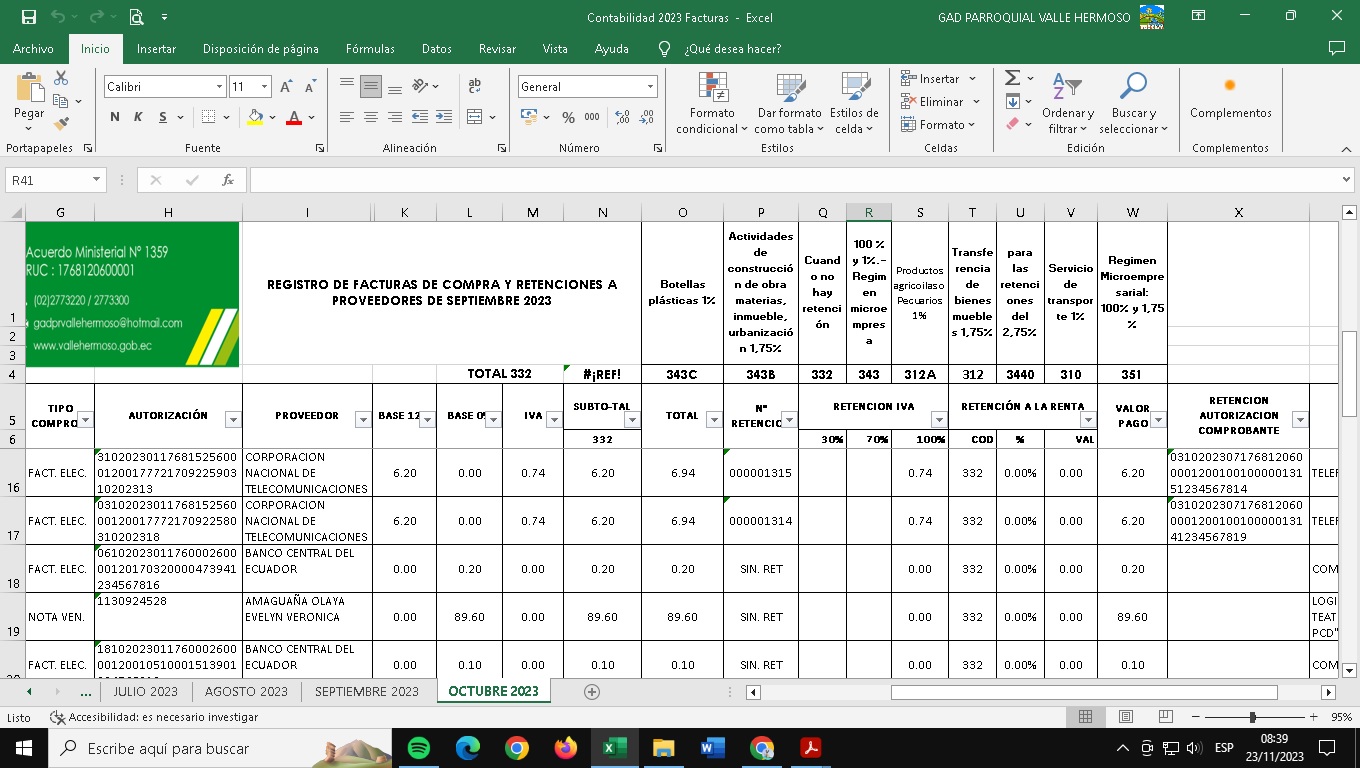This screenshot has width=1360, height=768.
Task: Expand the font name Calibri dropdown
Action: click(x=219, y=87)
